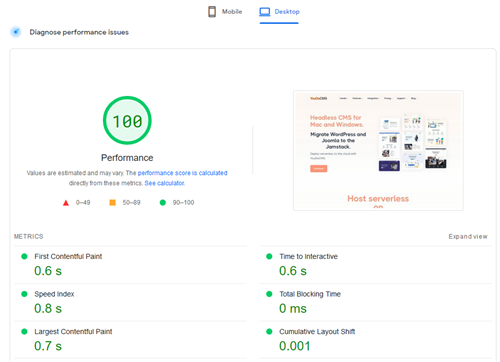
Task: Click the Speed Index metric label
Action: 54,294
